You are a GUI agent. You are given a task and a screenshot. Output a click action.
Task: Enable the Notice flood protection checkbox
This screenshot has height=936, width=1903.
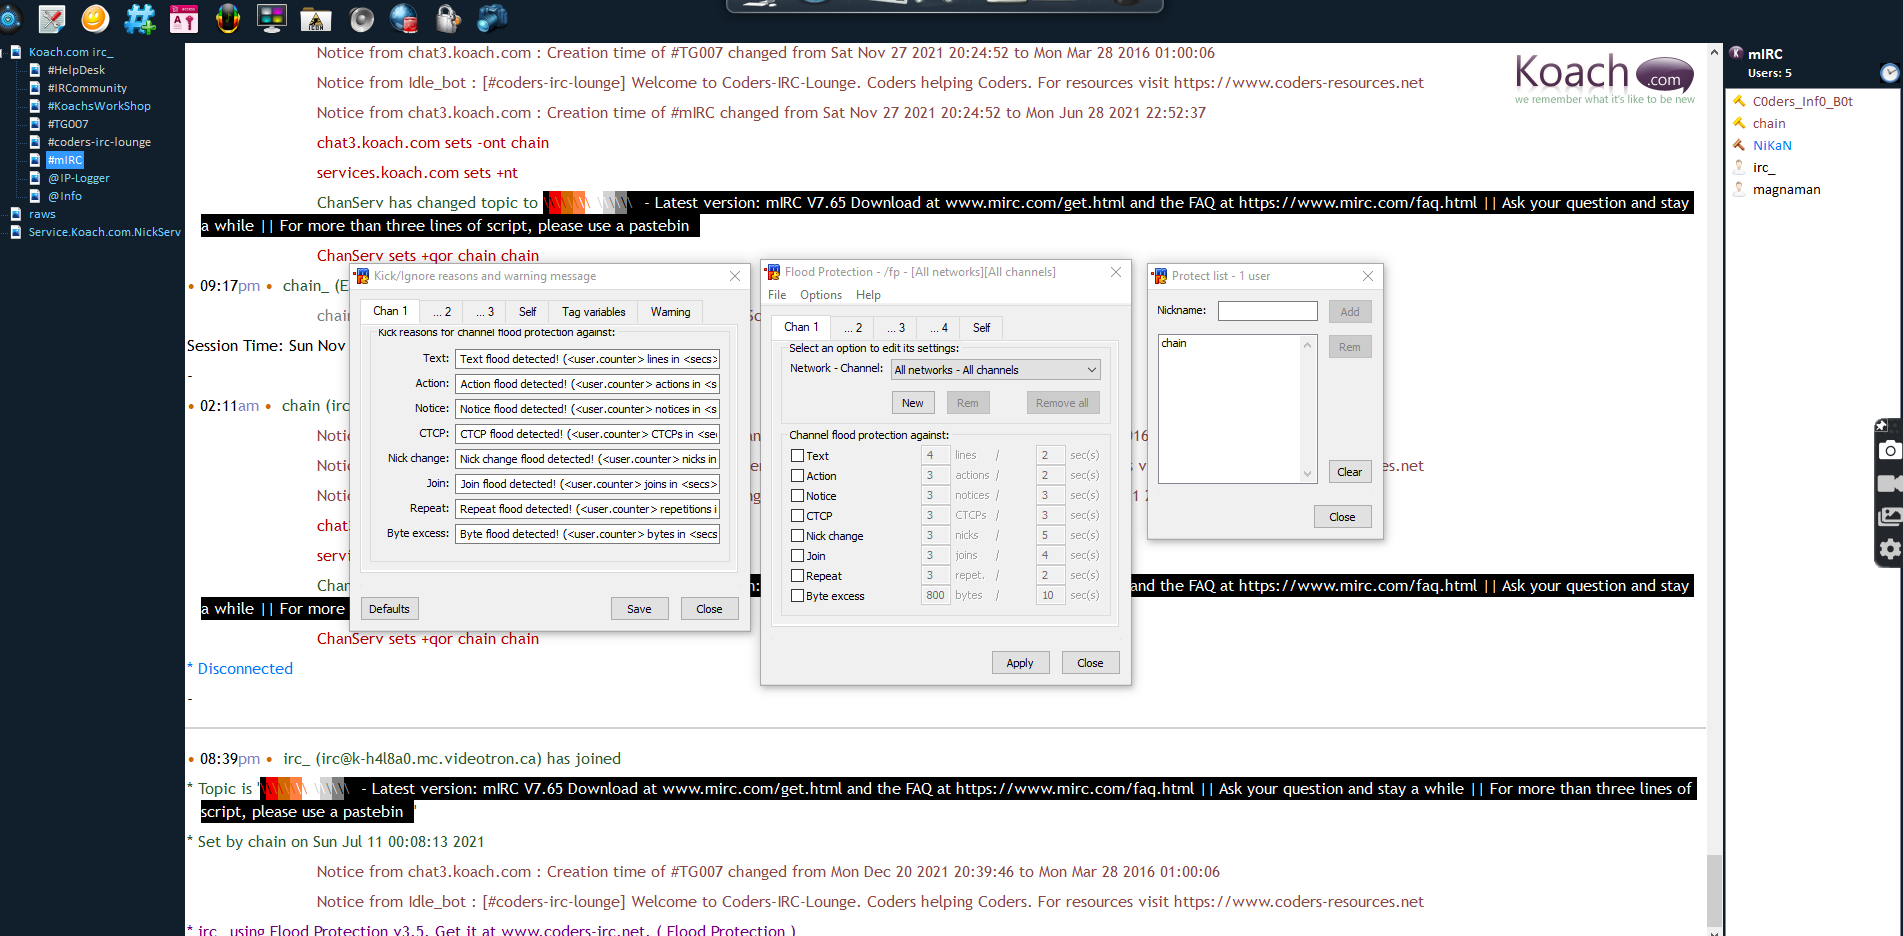coord(797,495)
